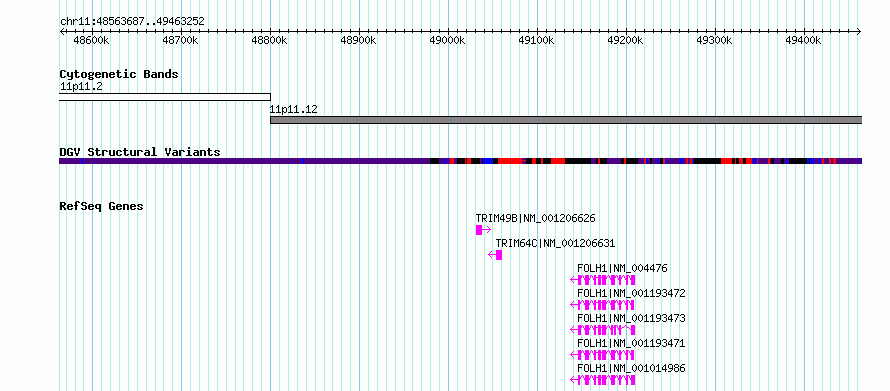This screenshot has height=391, width=890.
Task: Select the TRIM64C gene glyph
Action: pos(495,255)
